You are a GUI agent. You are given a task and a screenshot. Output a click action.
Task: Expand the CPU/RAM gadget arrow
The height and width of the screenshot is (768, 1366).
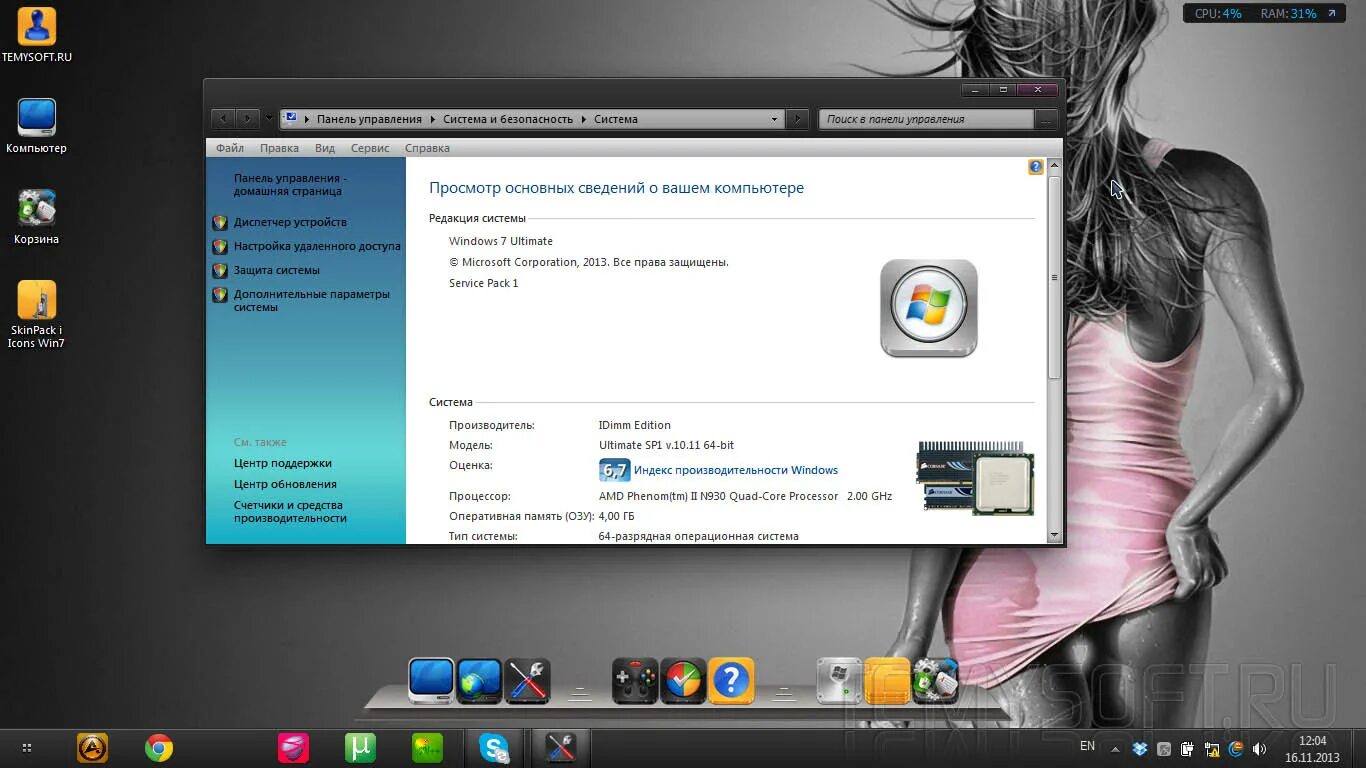point(1332,14)
